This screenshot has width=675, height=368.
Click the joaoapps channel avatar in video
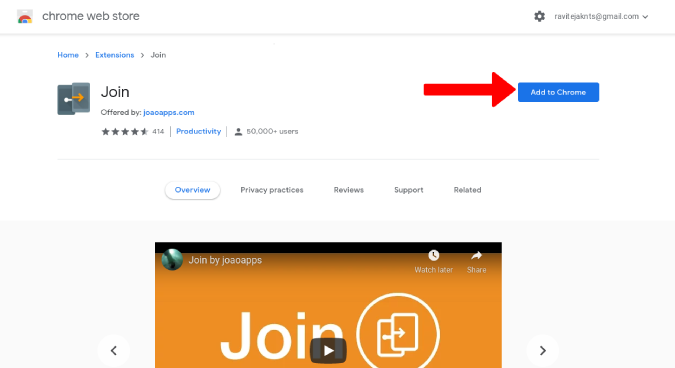coord(172,260)
